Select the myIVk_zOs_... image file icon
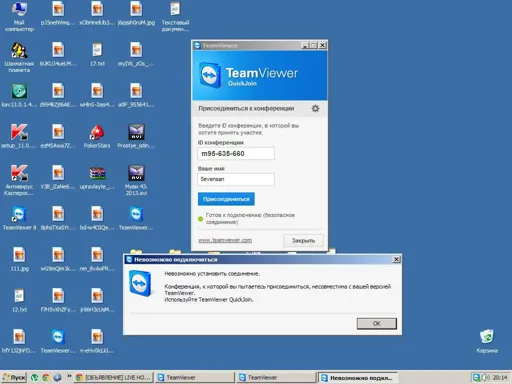 pyautogui.click(x=136, y=54)
